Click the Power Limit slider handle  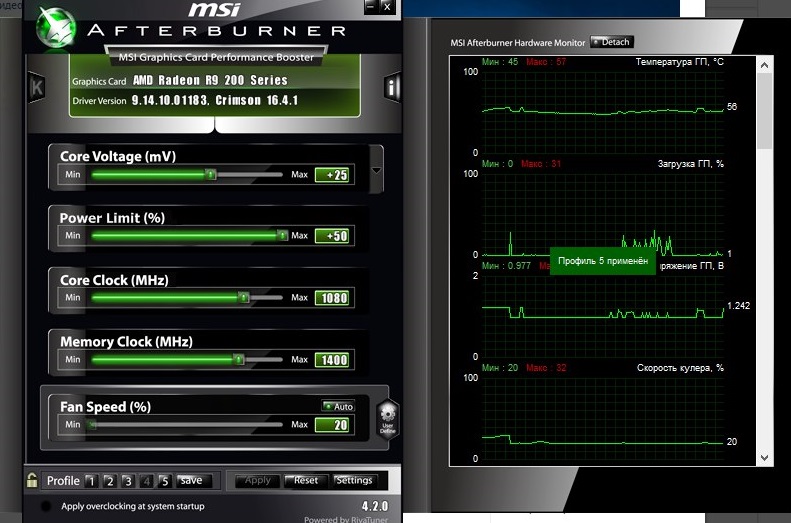pyautogui.click(x=282, y=236)
